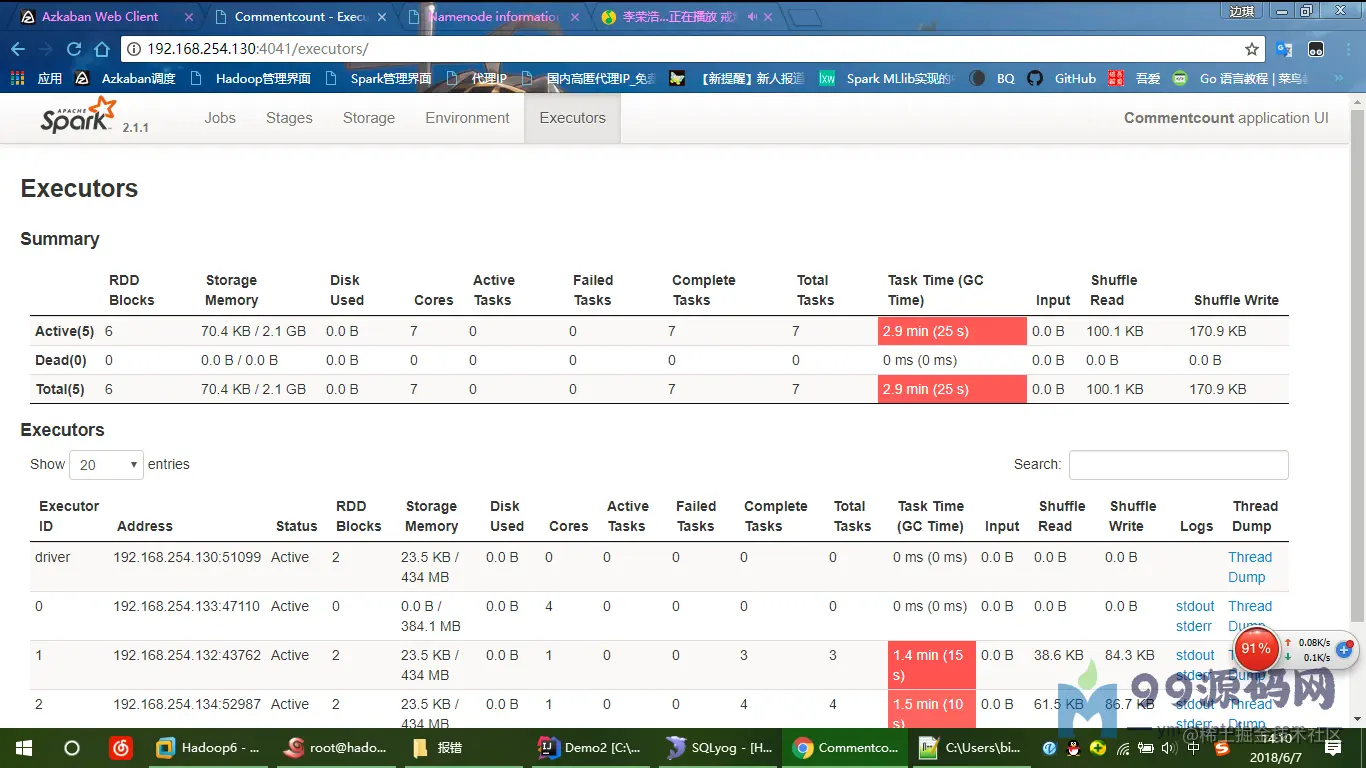Open the BQ bookmark
The width and height of the screenshot is (1366, 768).
993,78
